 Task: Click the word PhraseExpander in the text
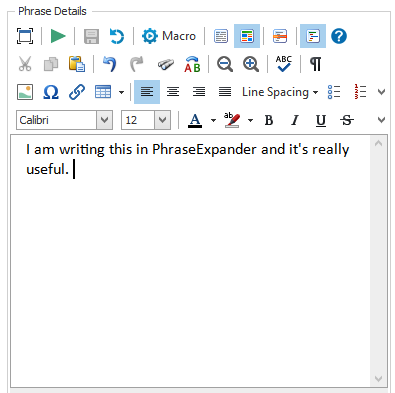click(204, 150)
